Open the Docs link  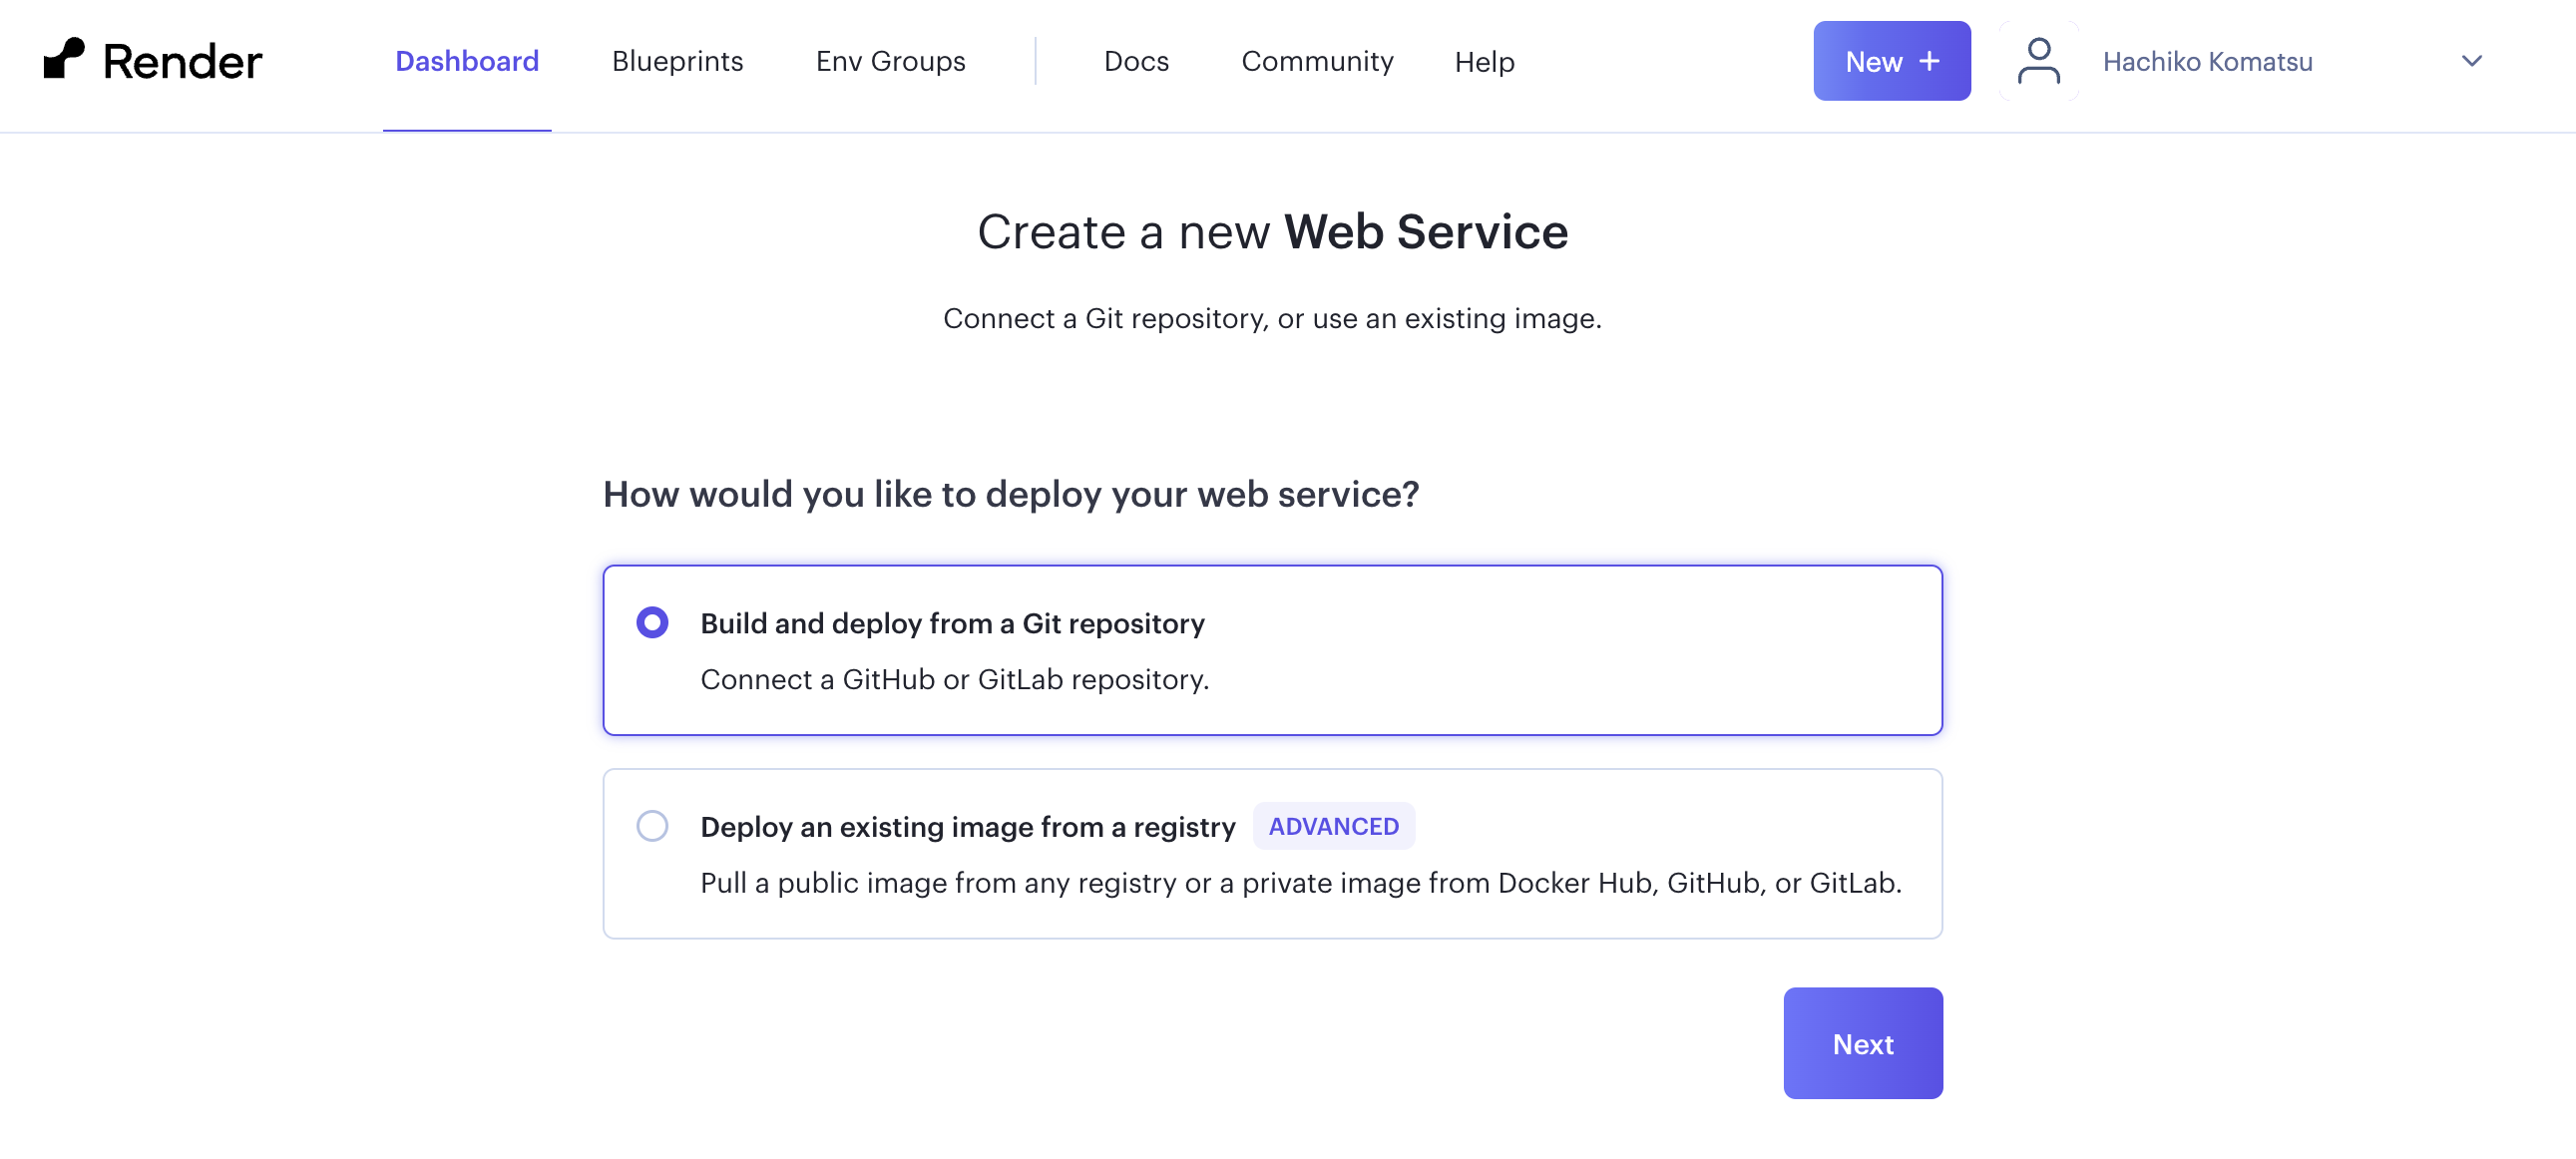pos(1136,61)
